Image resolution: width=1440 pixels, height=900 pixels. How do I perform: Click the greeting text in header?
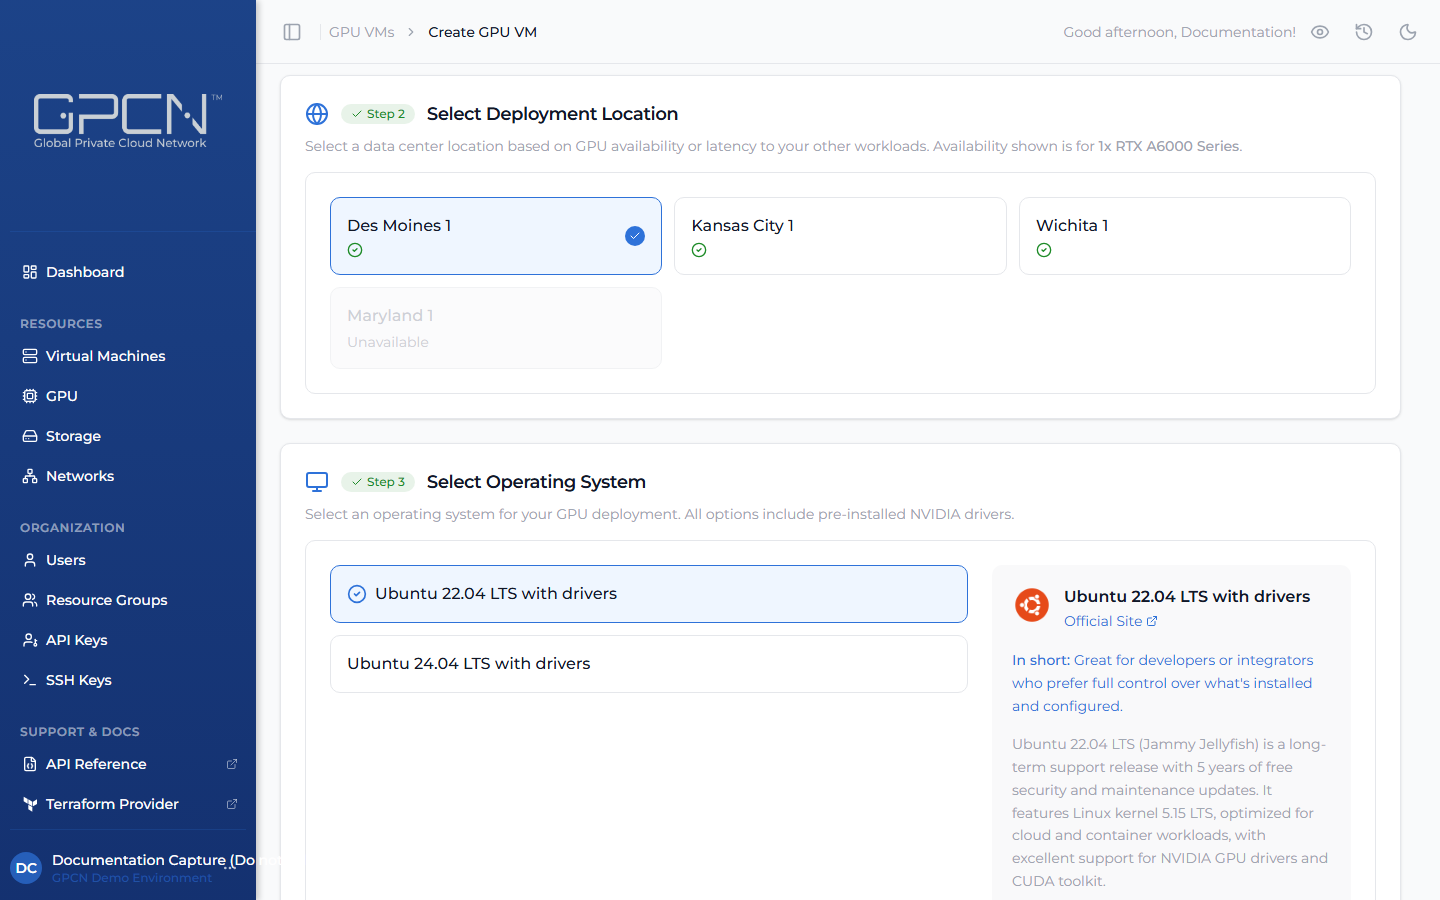click(x=1179, y=32)
